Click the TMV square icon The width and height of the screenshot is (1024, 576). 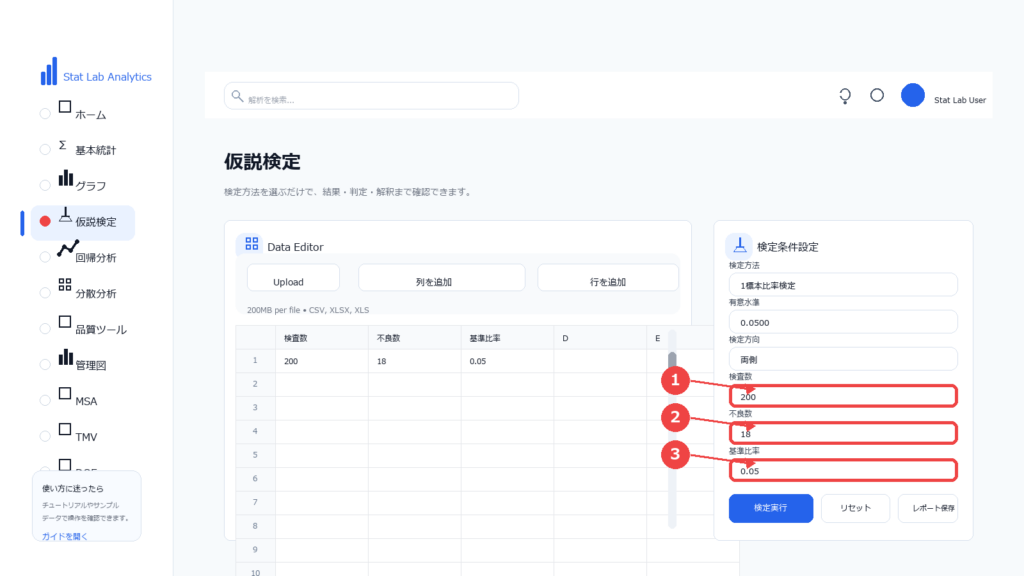click(x=65, y=429)
